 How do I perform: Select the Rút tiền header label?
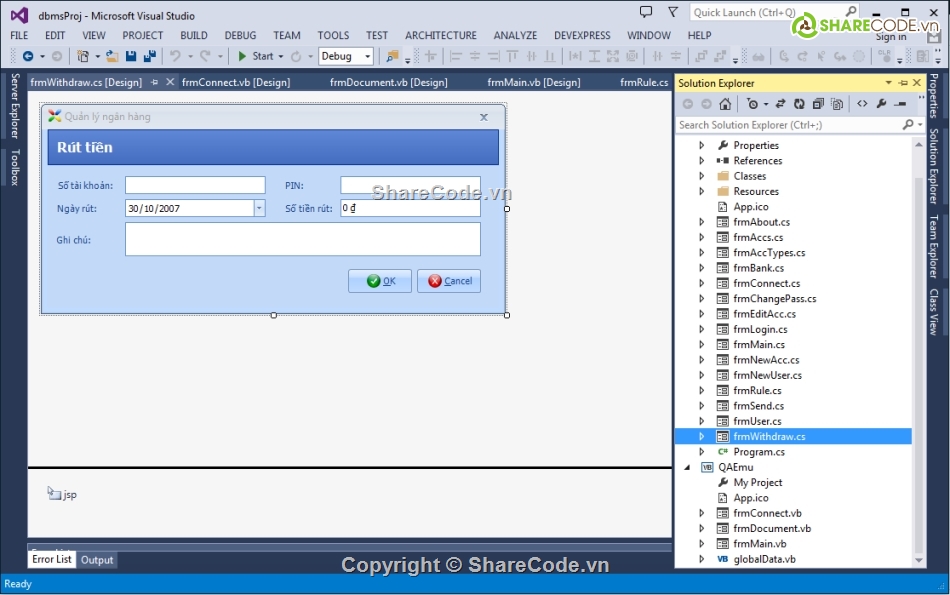(x=85, y=147)
